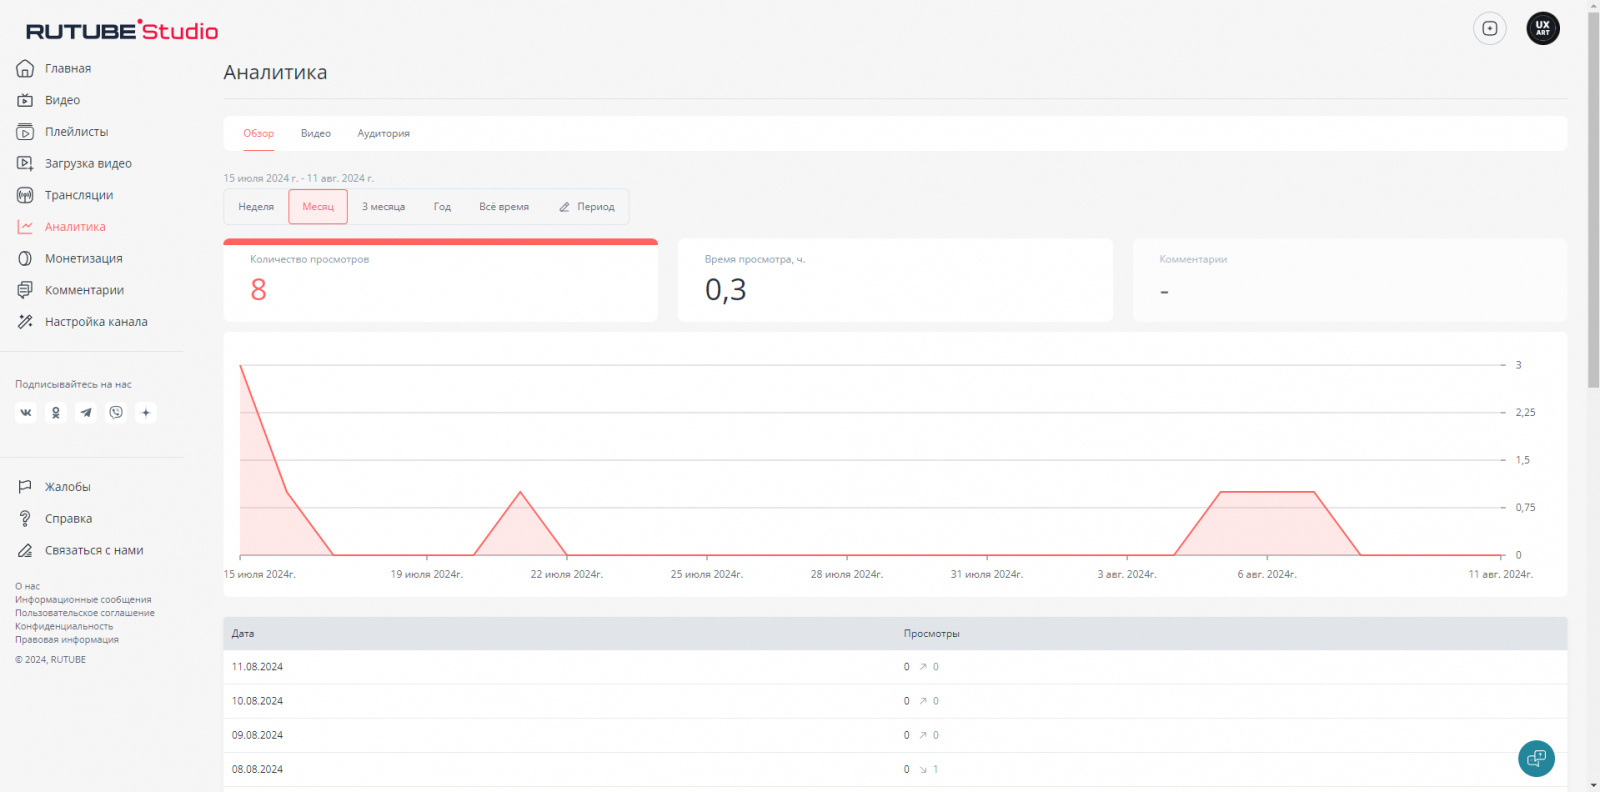
Task: Click the Telegram icon in sidebar
Action: pos(86,412)
